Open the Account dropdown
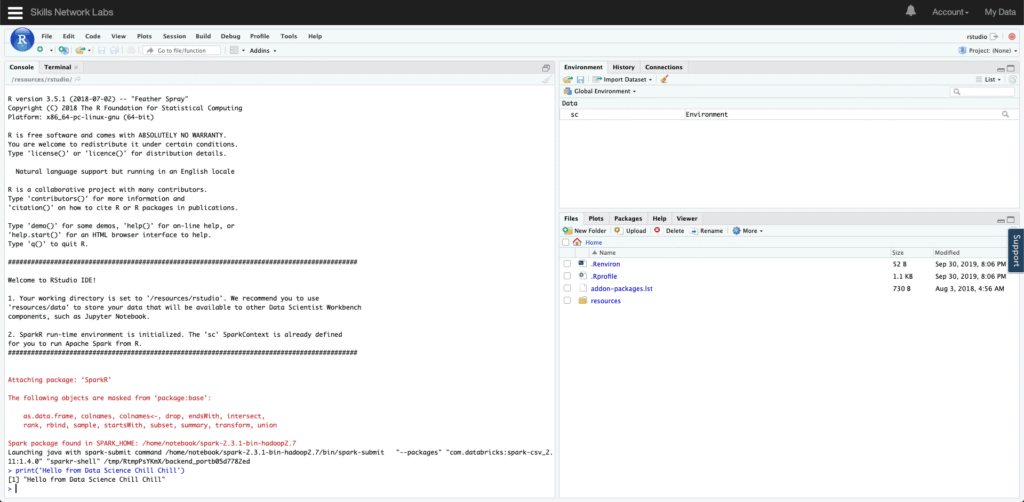Image resolution: width=1024 pixels, height=502 pixels. (950, 12)
